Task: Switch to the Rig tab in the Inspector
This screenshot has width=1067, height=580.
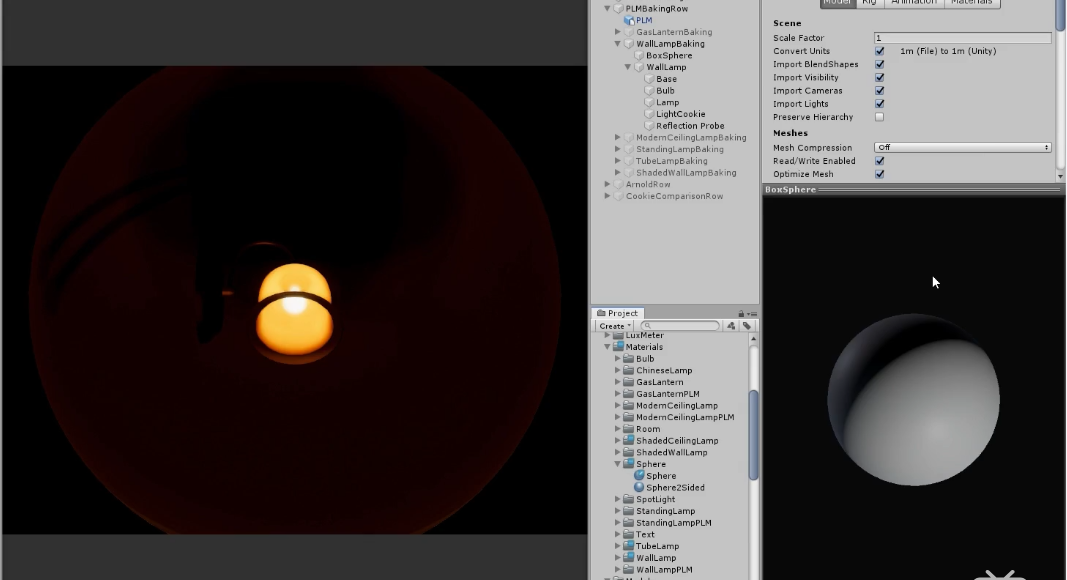Action: click(x=870, y=2)
